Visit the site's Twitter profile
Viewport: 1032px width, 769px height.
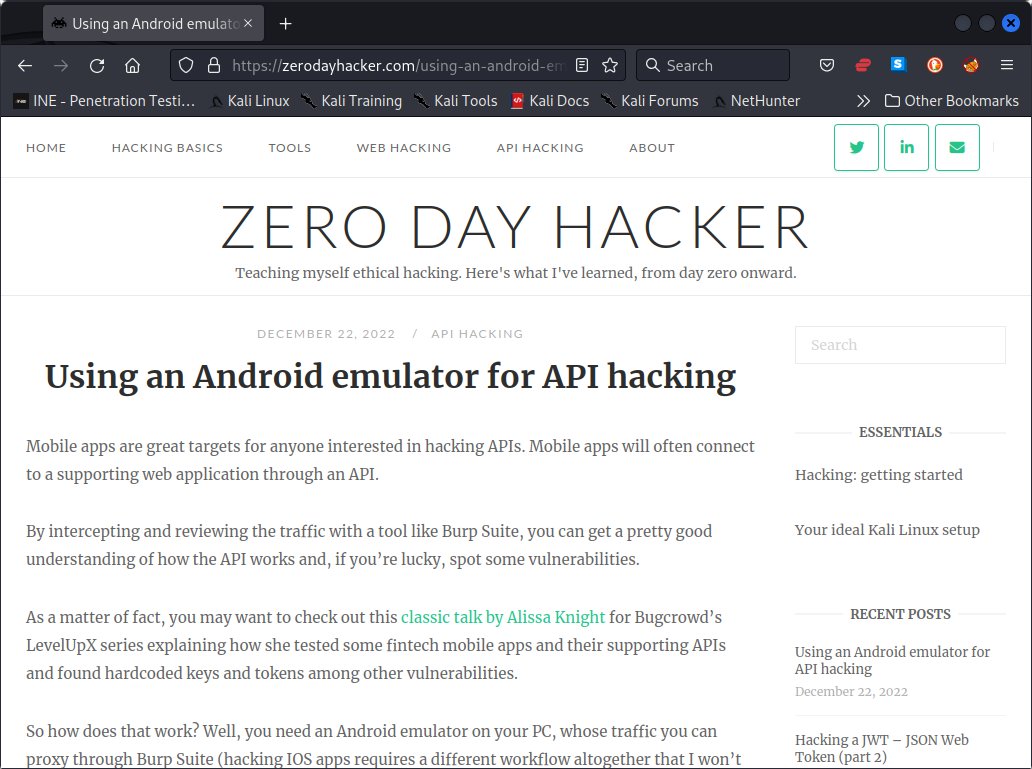[x=856, y=147]
